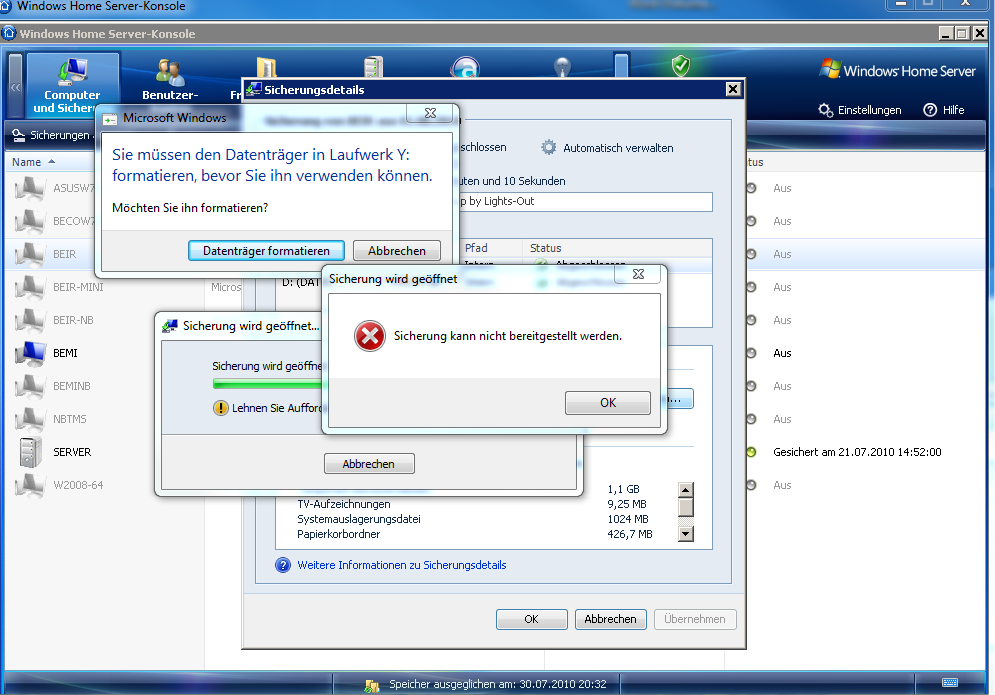This screenshot has width=995, height=695.
Task: Click the TV-Aufzeichnungen entry
Action: coord(344,504)
